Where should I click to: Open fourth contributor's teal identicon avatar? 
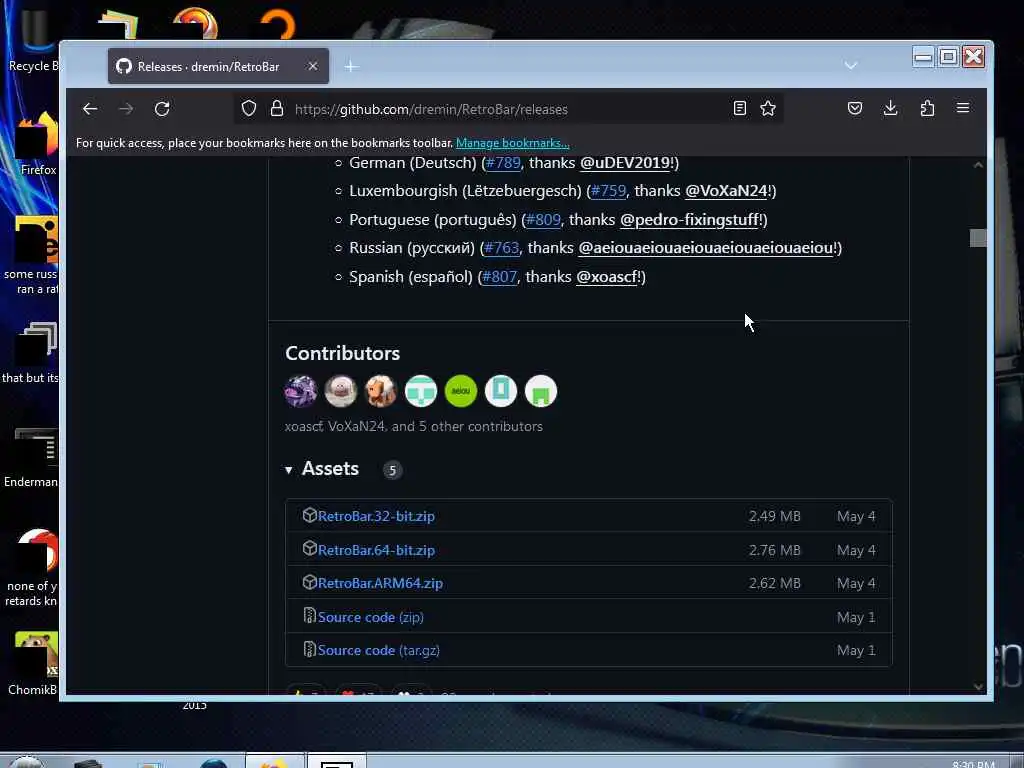tap(421, 391)
